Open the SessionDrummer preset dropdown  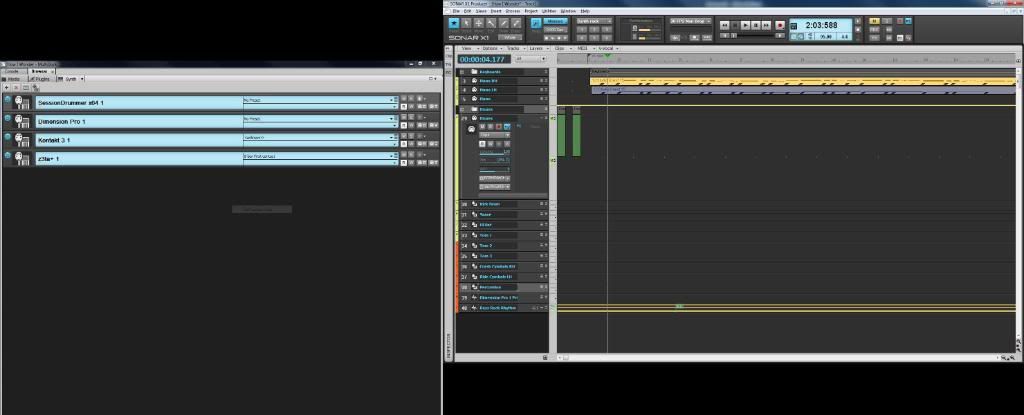[393, 102]
